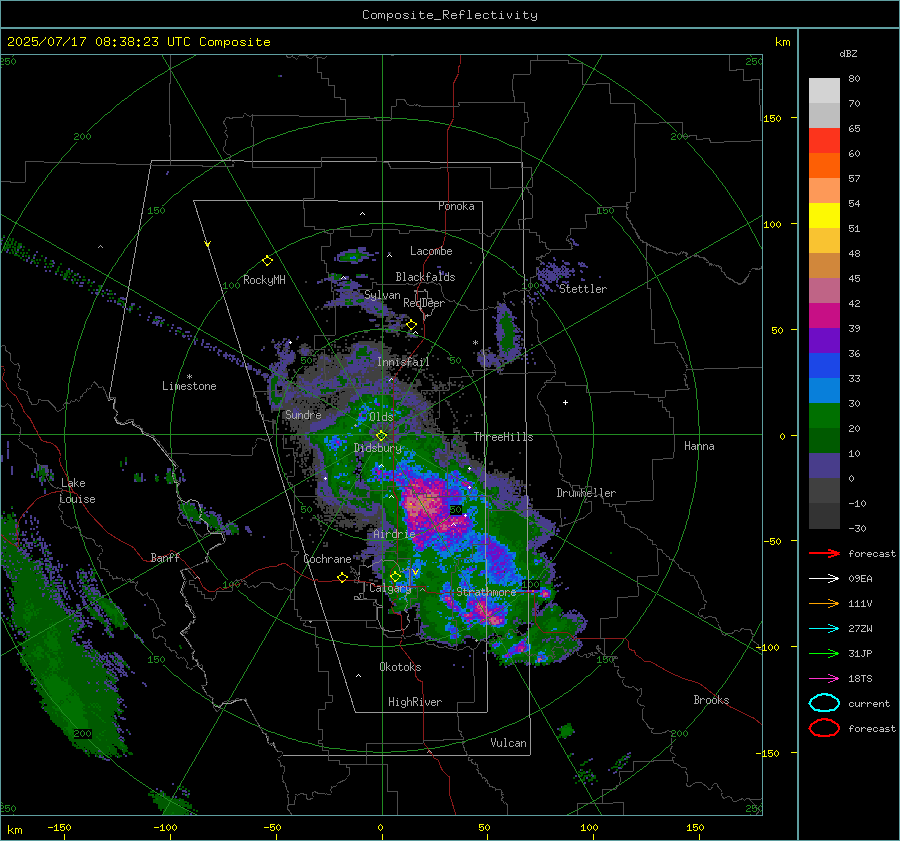Screen dimensions: 900x841
Task: Click the -150 tick on bottom axis
Action: tap(59, 827)
